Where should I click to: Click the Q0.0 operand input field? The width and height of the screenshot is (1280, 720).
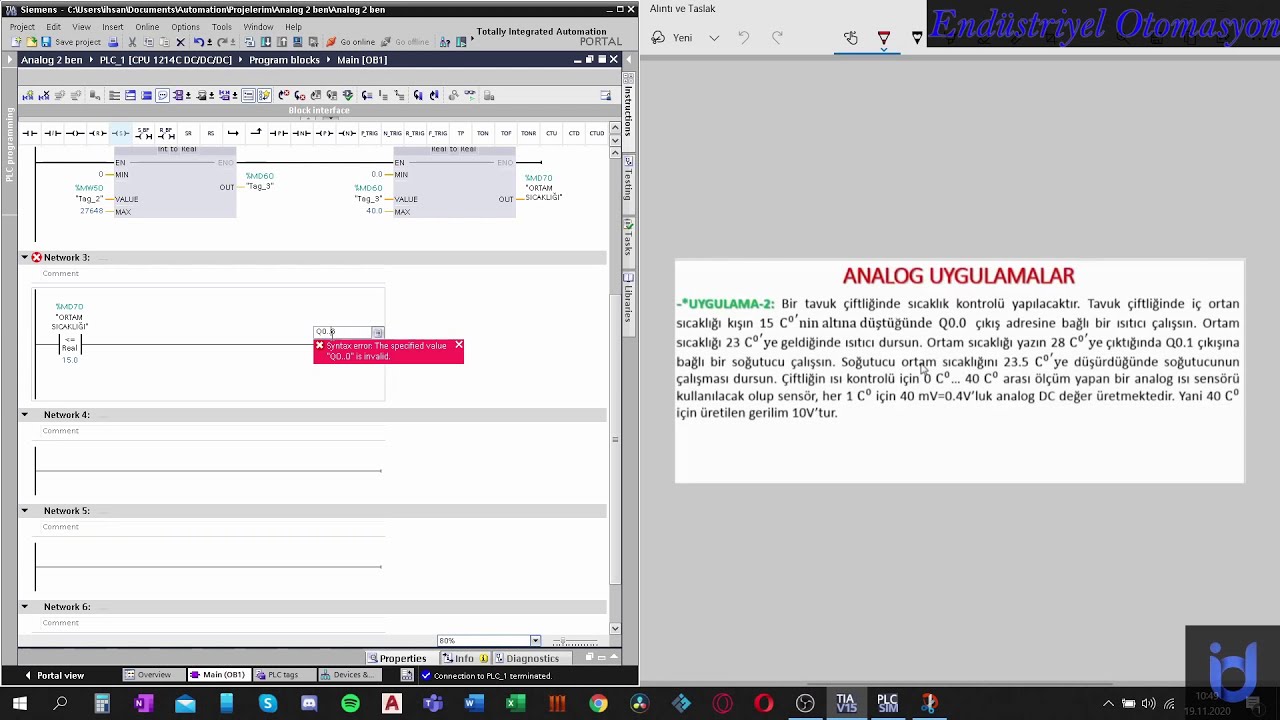(x=342, y=332)
